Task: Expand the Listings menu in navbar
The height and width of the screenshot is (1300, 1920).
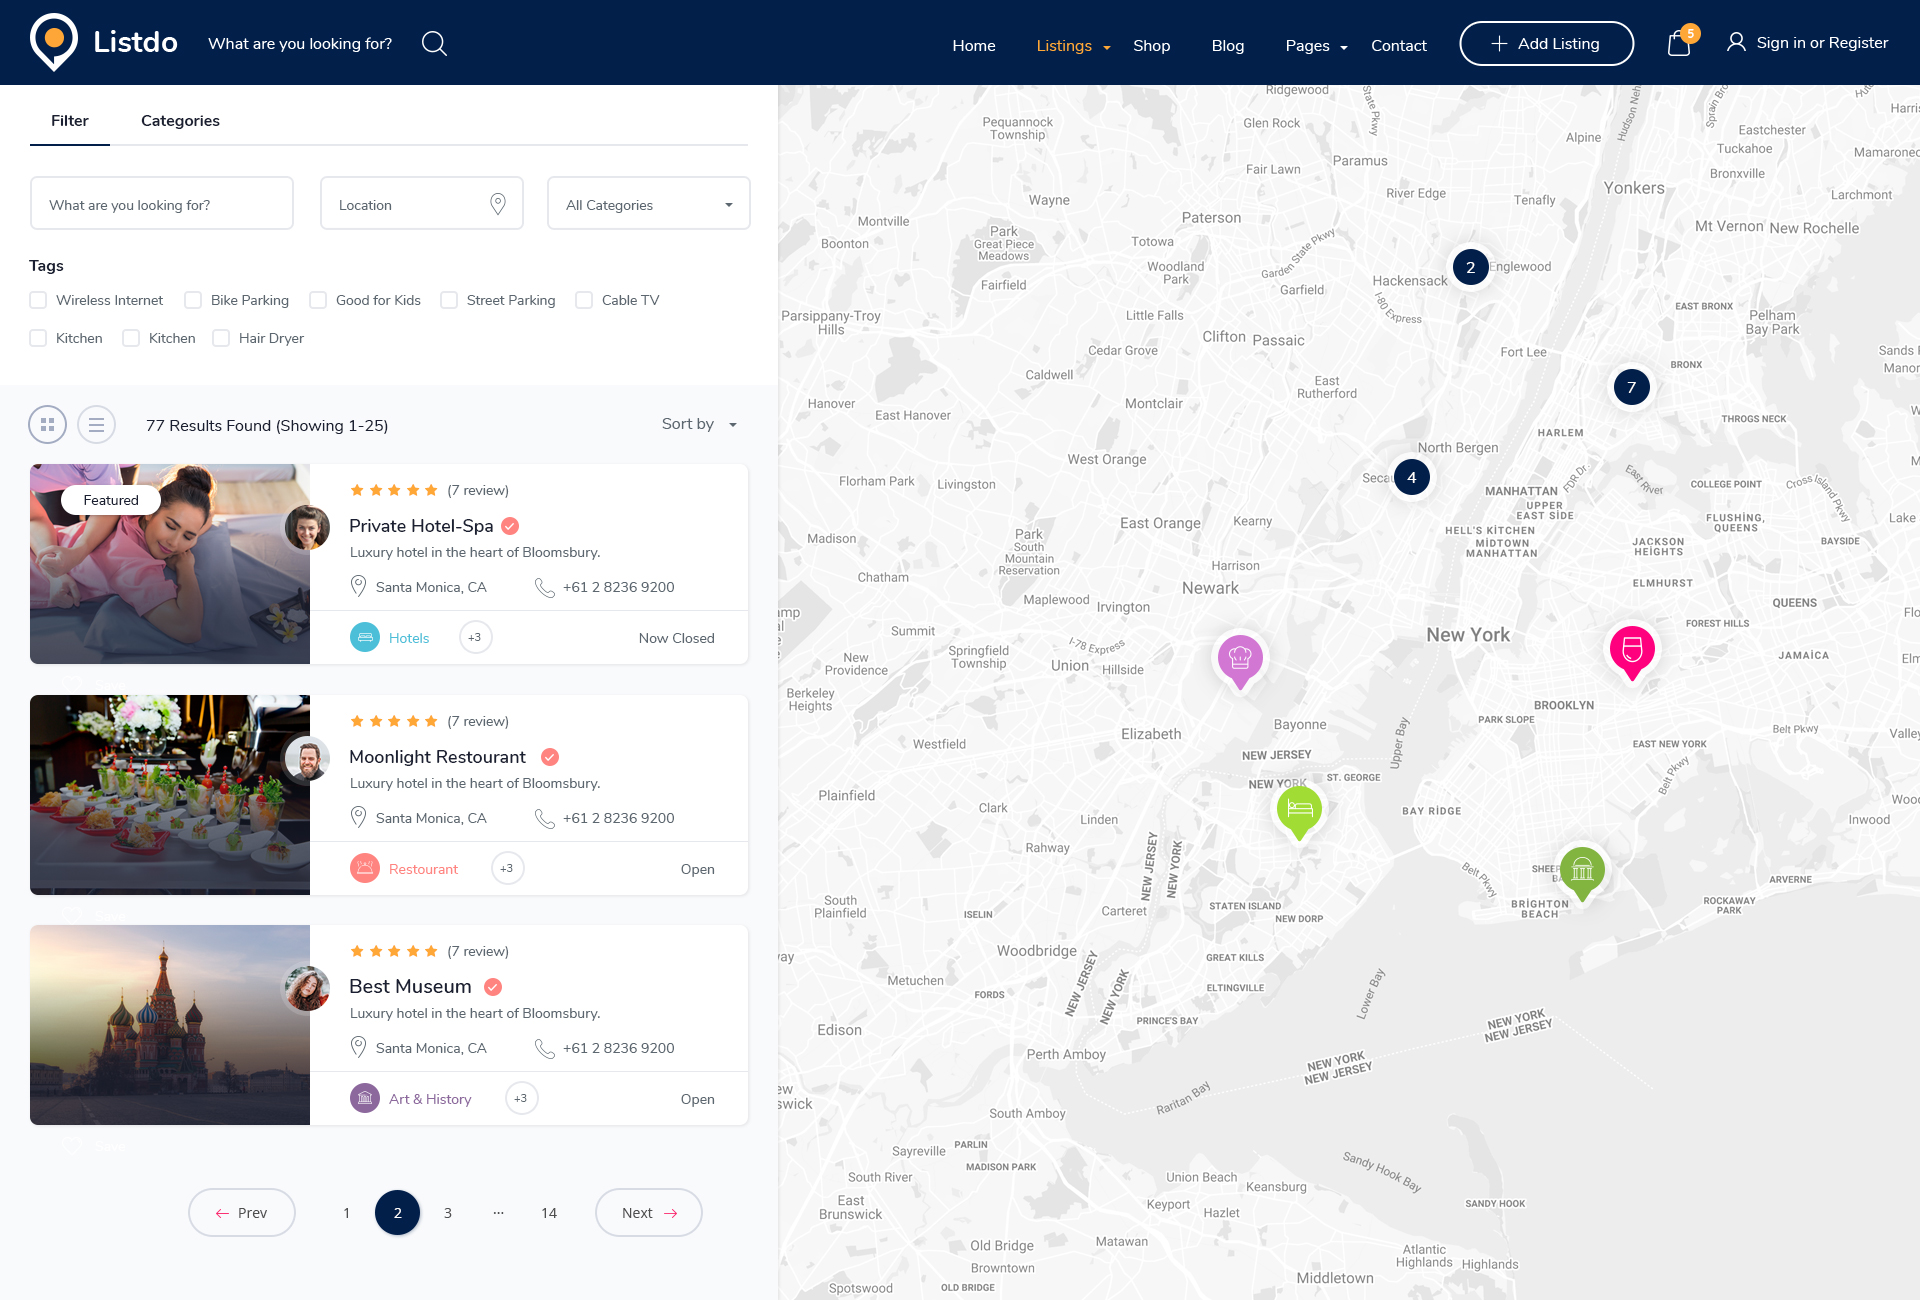Action: click(x=1073, y=46)
